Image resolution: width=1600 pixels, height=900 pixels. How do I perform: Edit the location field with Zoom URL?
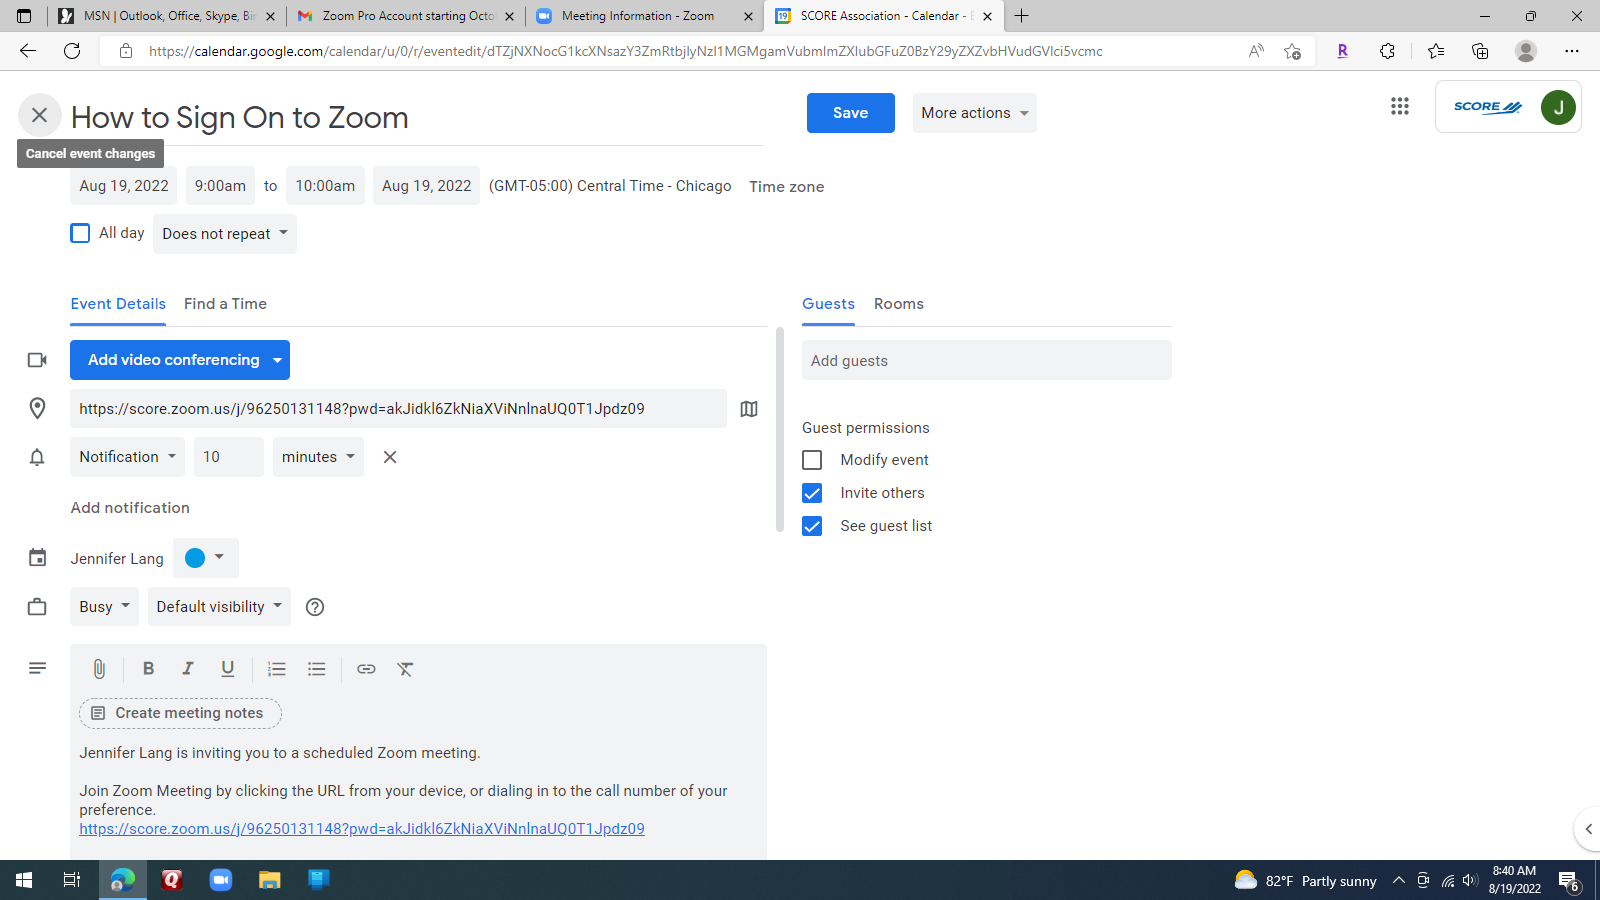398,409
